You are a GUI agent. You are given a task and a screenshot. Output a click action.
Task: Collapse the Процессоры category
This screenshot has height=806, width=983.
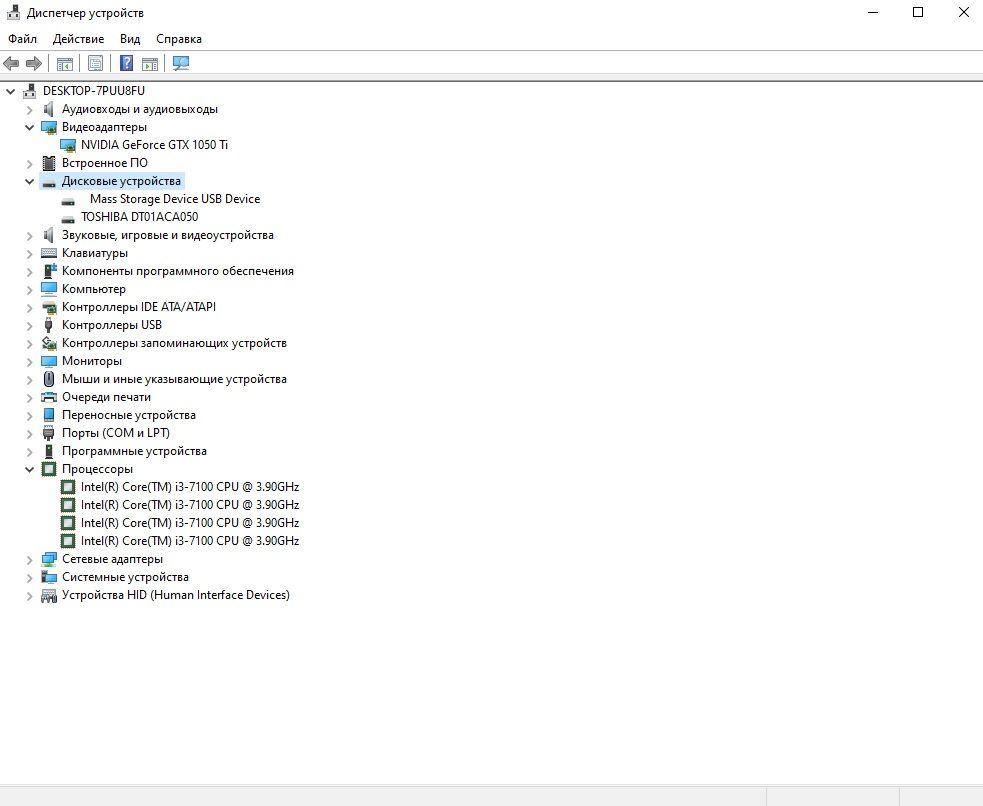point(29,469)
